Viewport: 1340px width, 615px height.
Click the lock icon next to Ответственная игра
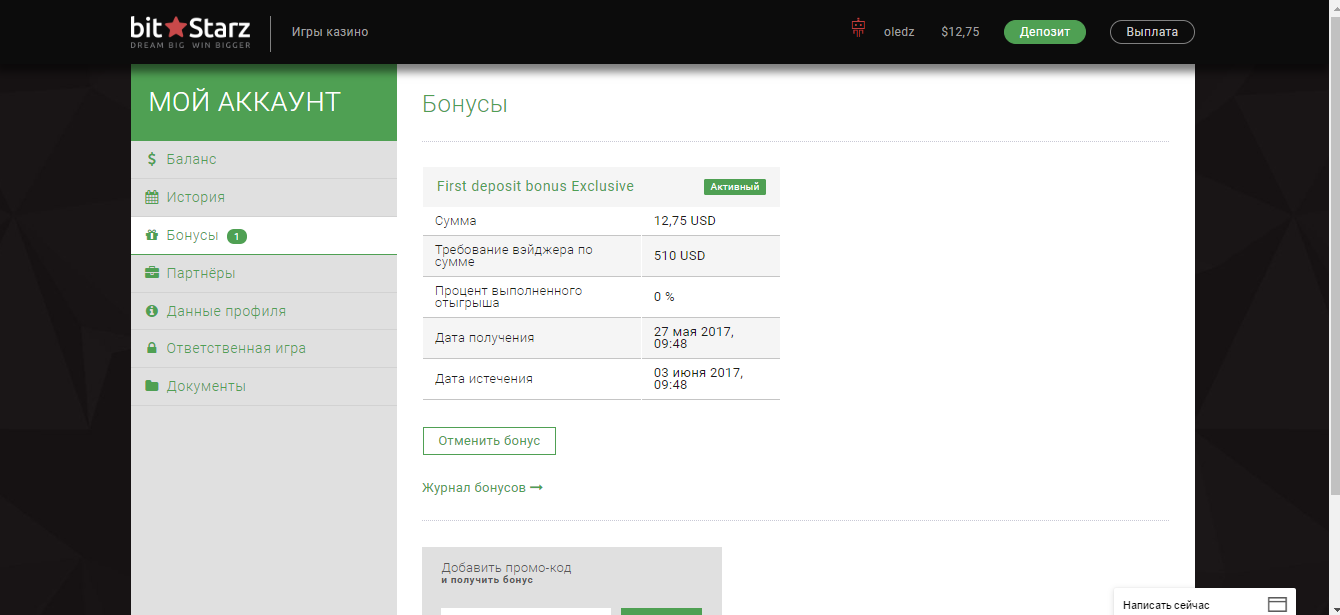tap(152, 349)
